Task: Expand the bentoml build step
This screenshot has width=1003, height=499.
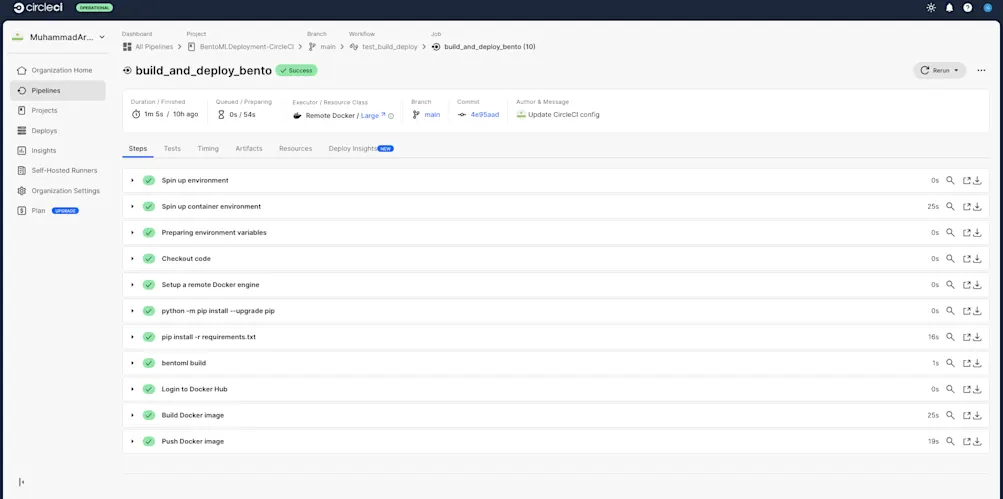Action: (x=132, y=363)
